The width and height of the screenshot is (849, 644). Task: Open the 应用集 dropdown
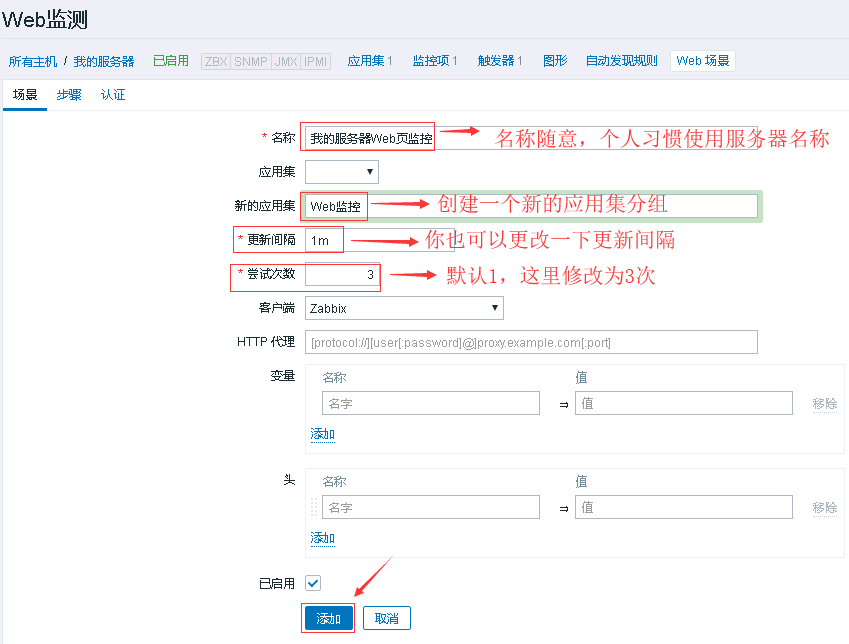pyautogui.click(x=342, y=172)
